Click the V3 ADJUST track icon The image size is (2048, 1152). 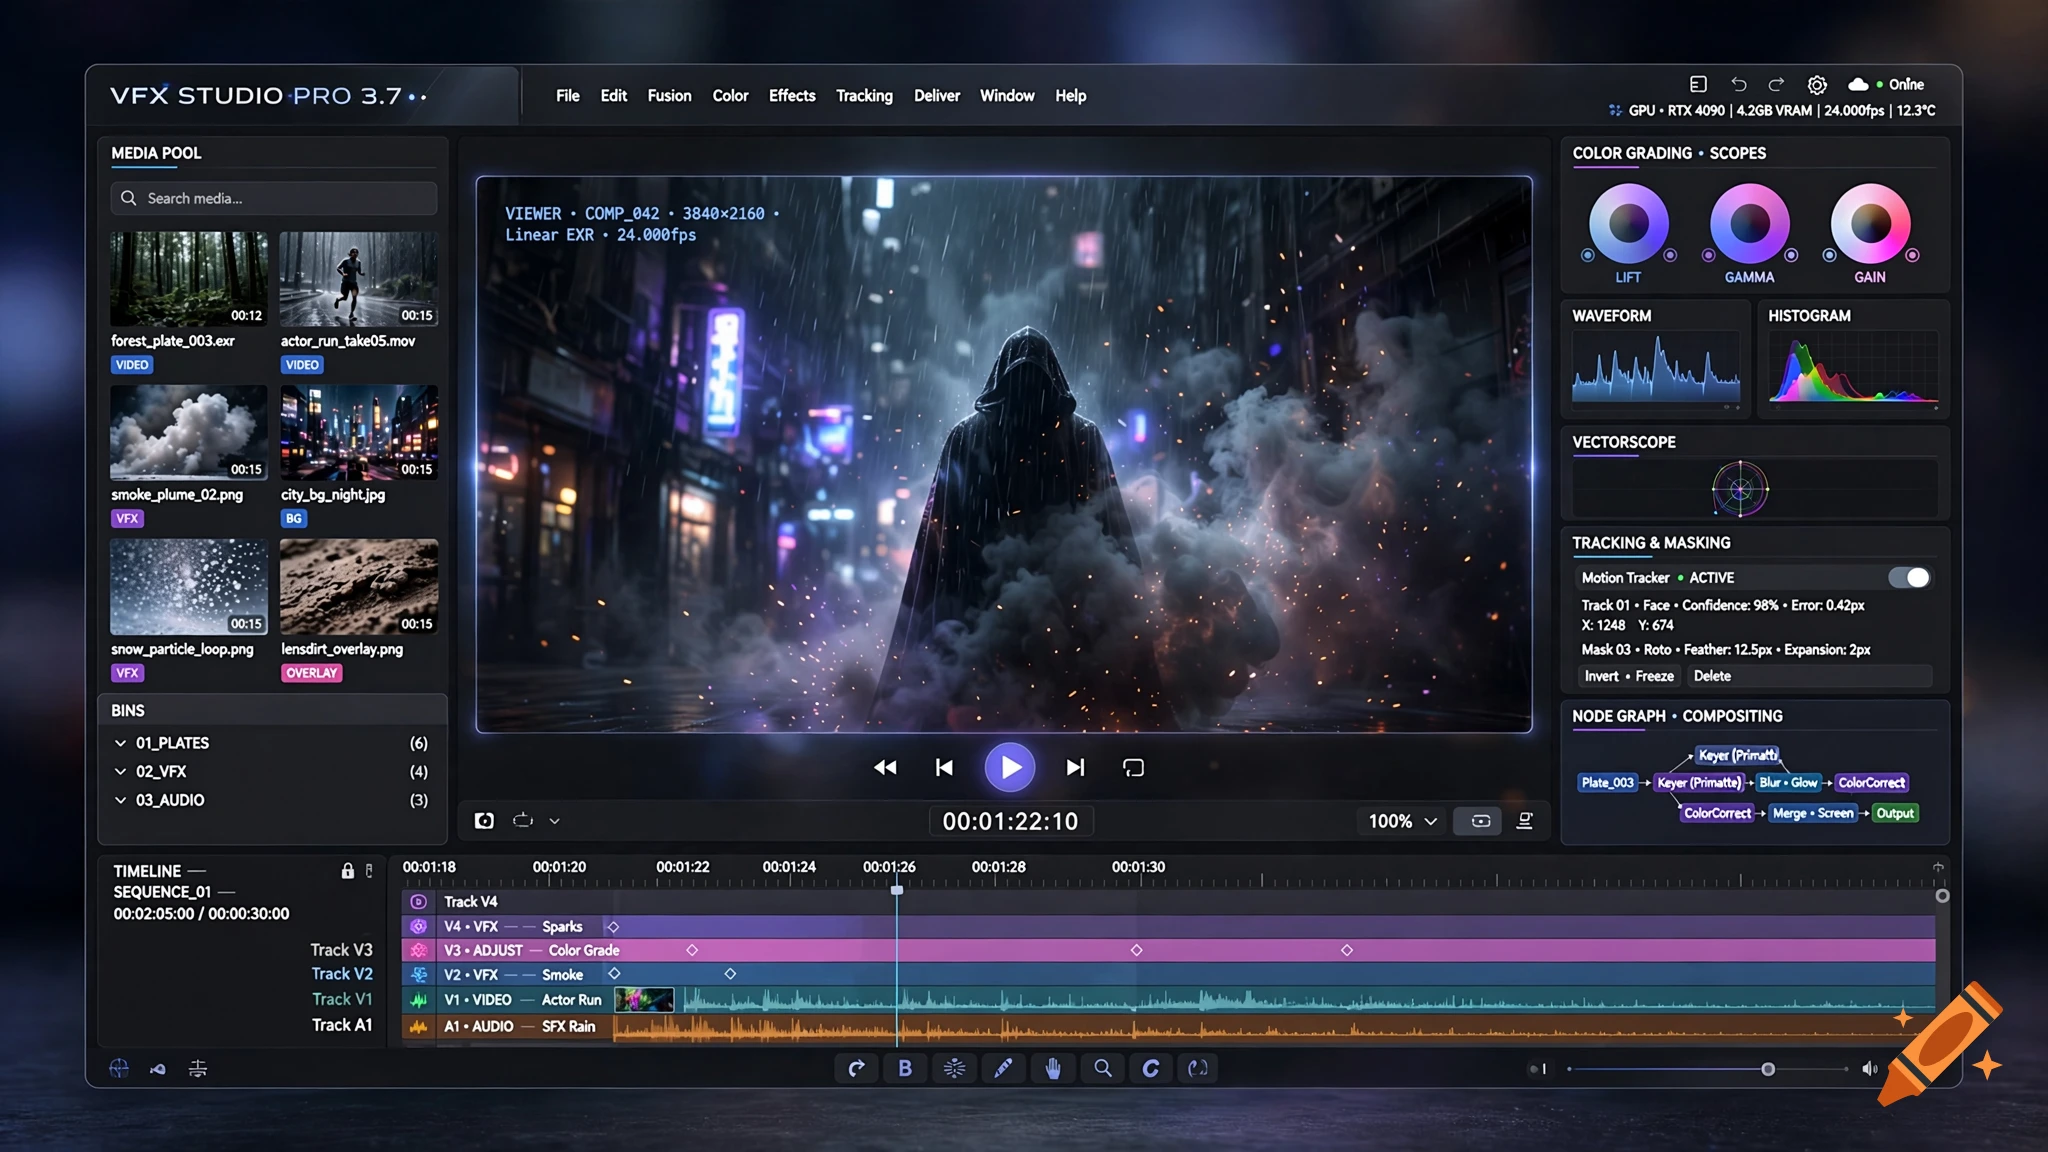(419, 950)
